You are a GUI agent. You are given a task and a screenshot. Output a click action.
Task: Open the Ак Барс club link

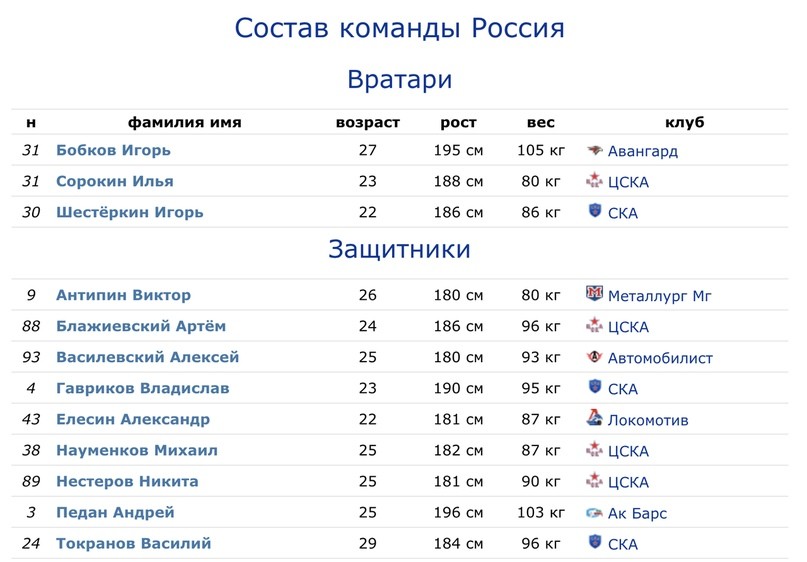click(637, 513)
